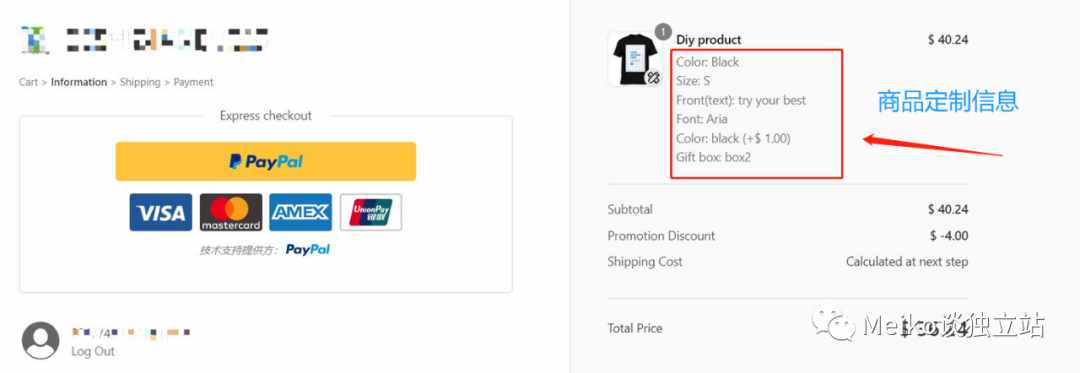Image resolution: width=1080 pixels, height=373 pixels.
Task: Click the WeChat watermark icon
Action: click(833, 325)
